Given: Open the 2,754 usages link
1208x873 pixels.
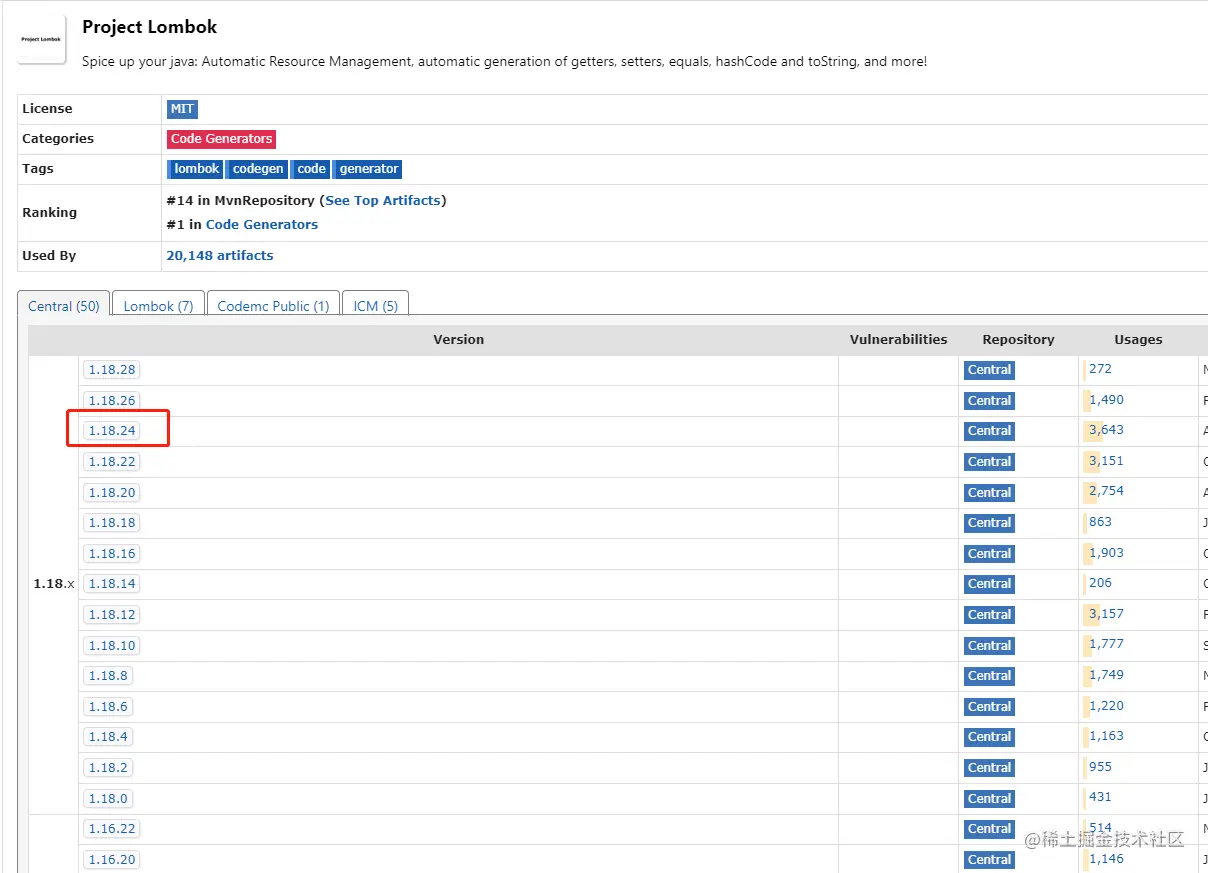Looking at the screenshot, I should [x=1106, y=492].
